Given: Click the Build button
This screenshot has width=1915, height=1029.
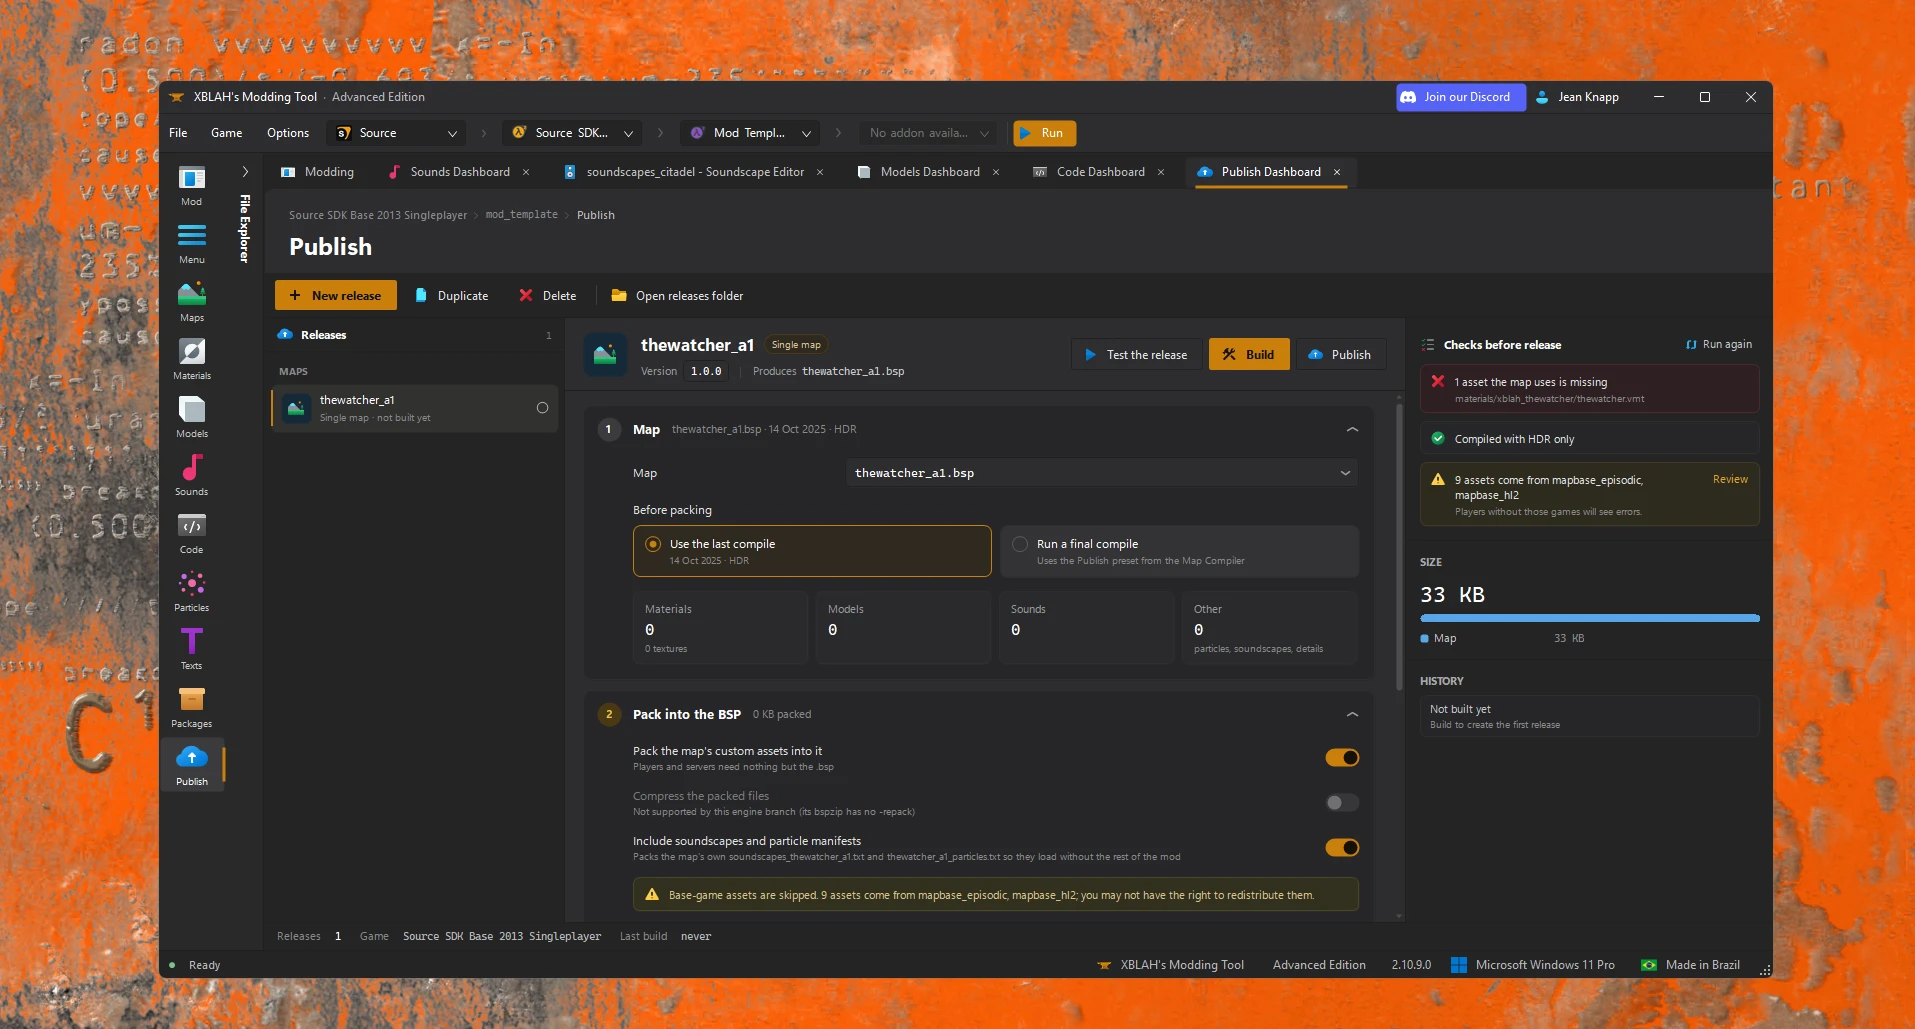Looking at the screenshot, I should click(x=1249, y=355).
